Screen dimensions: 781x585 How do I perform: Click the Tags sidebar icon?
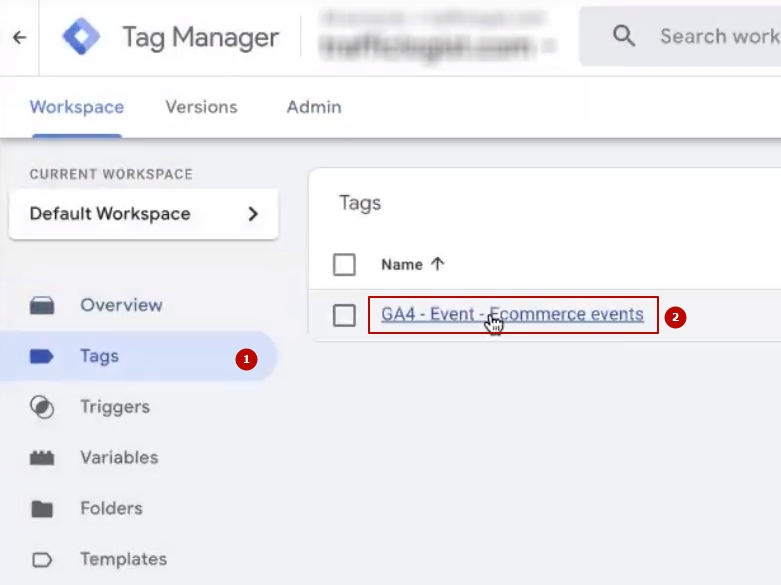42,356
